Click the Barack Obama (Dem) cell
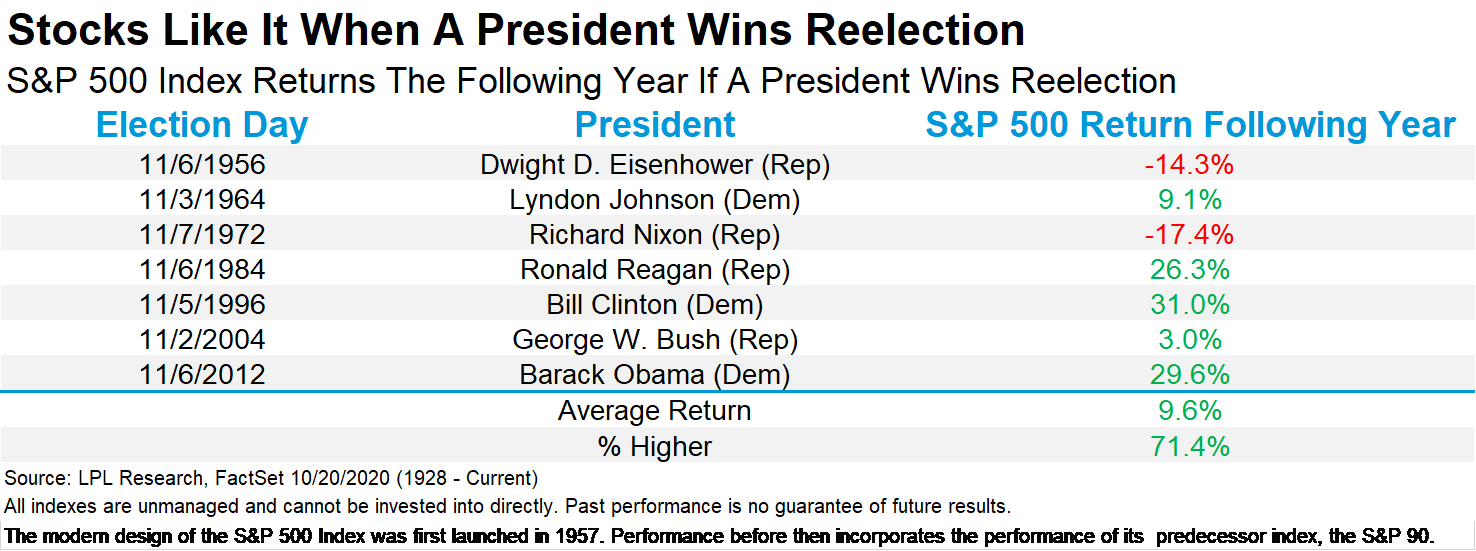This screenshot has width=1476, height=551. click(x=655, y=375)
